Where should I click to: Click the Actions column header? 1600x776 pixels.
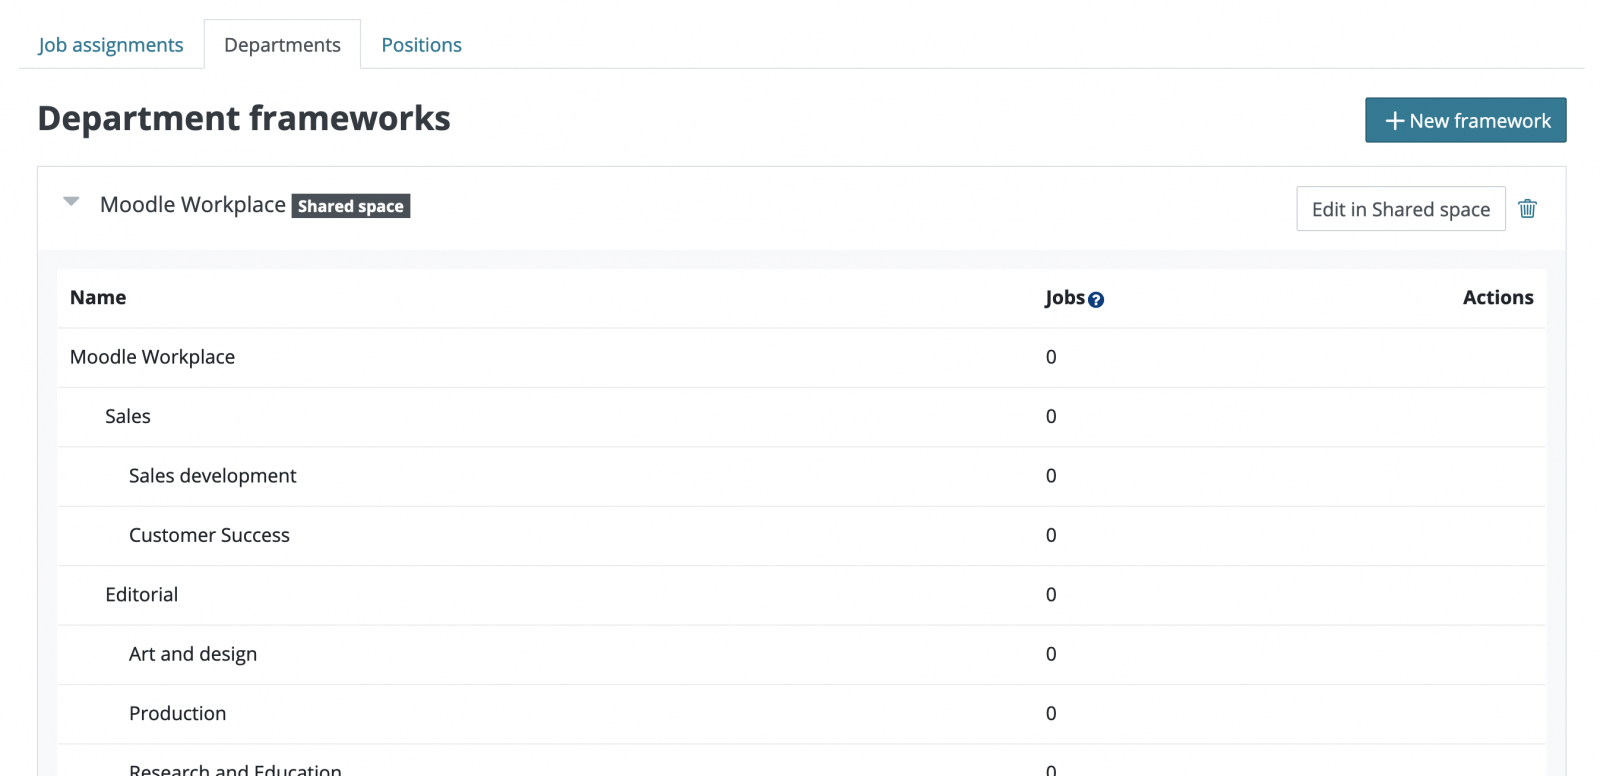point(1497,297)
